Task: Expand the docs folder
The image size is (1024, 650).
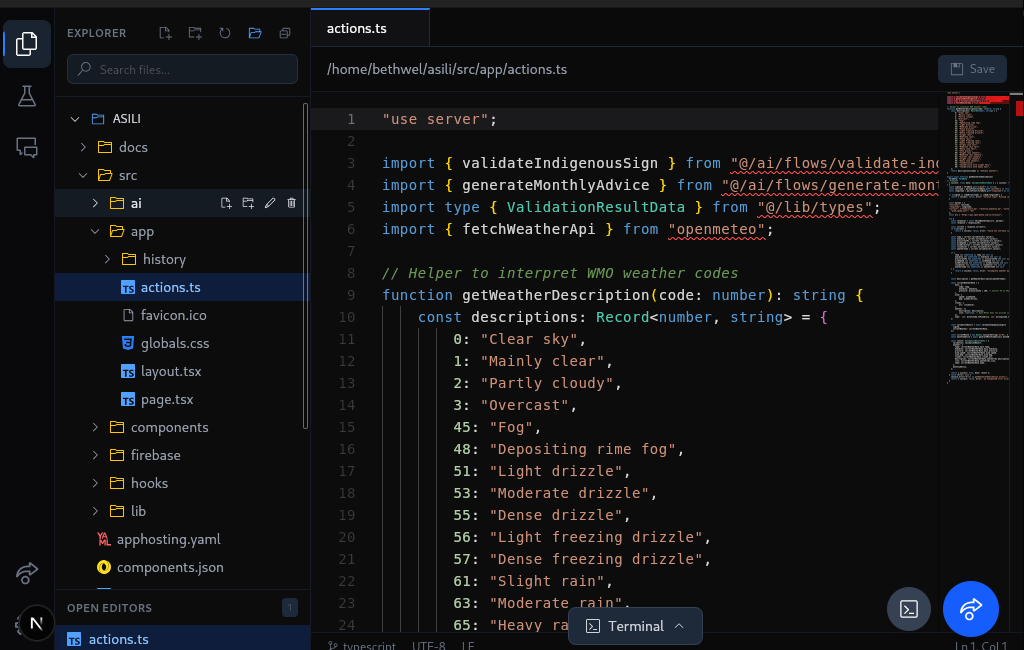Action: 133,147
